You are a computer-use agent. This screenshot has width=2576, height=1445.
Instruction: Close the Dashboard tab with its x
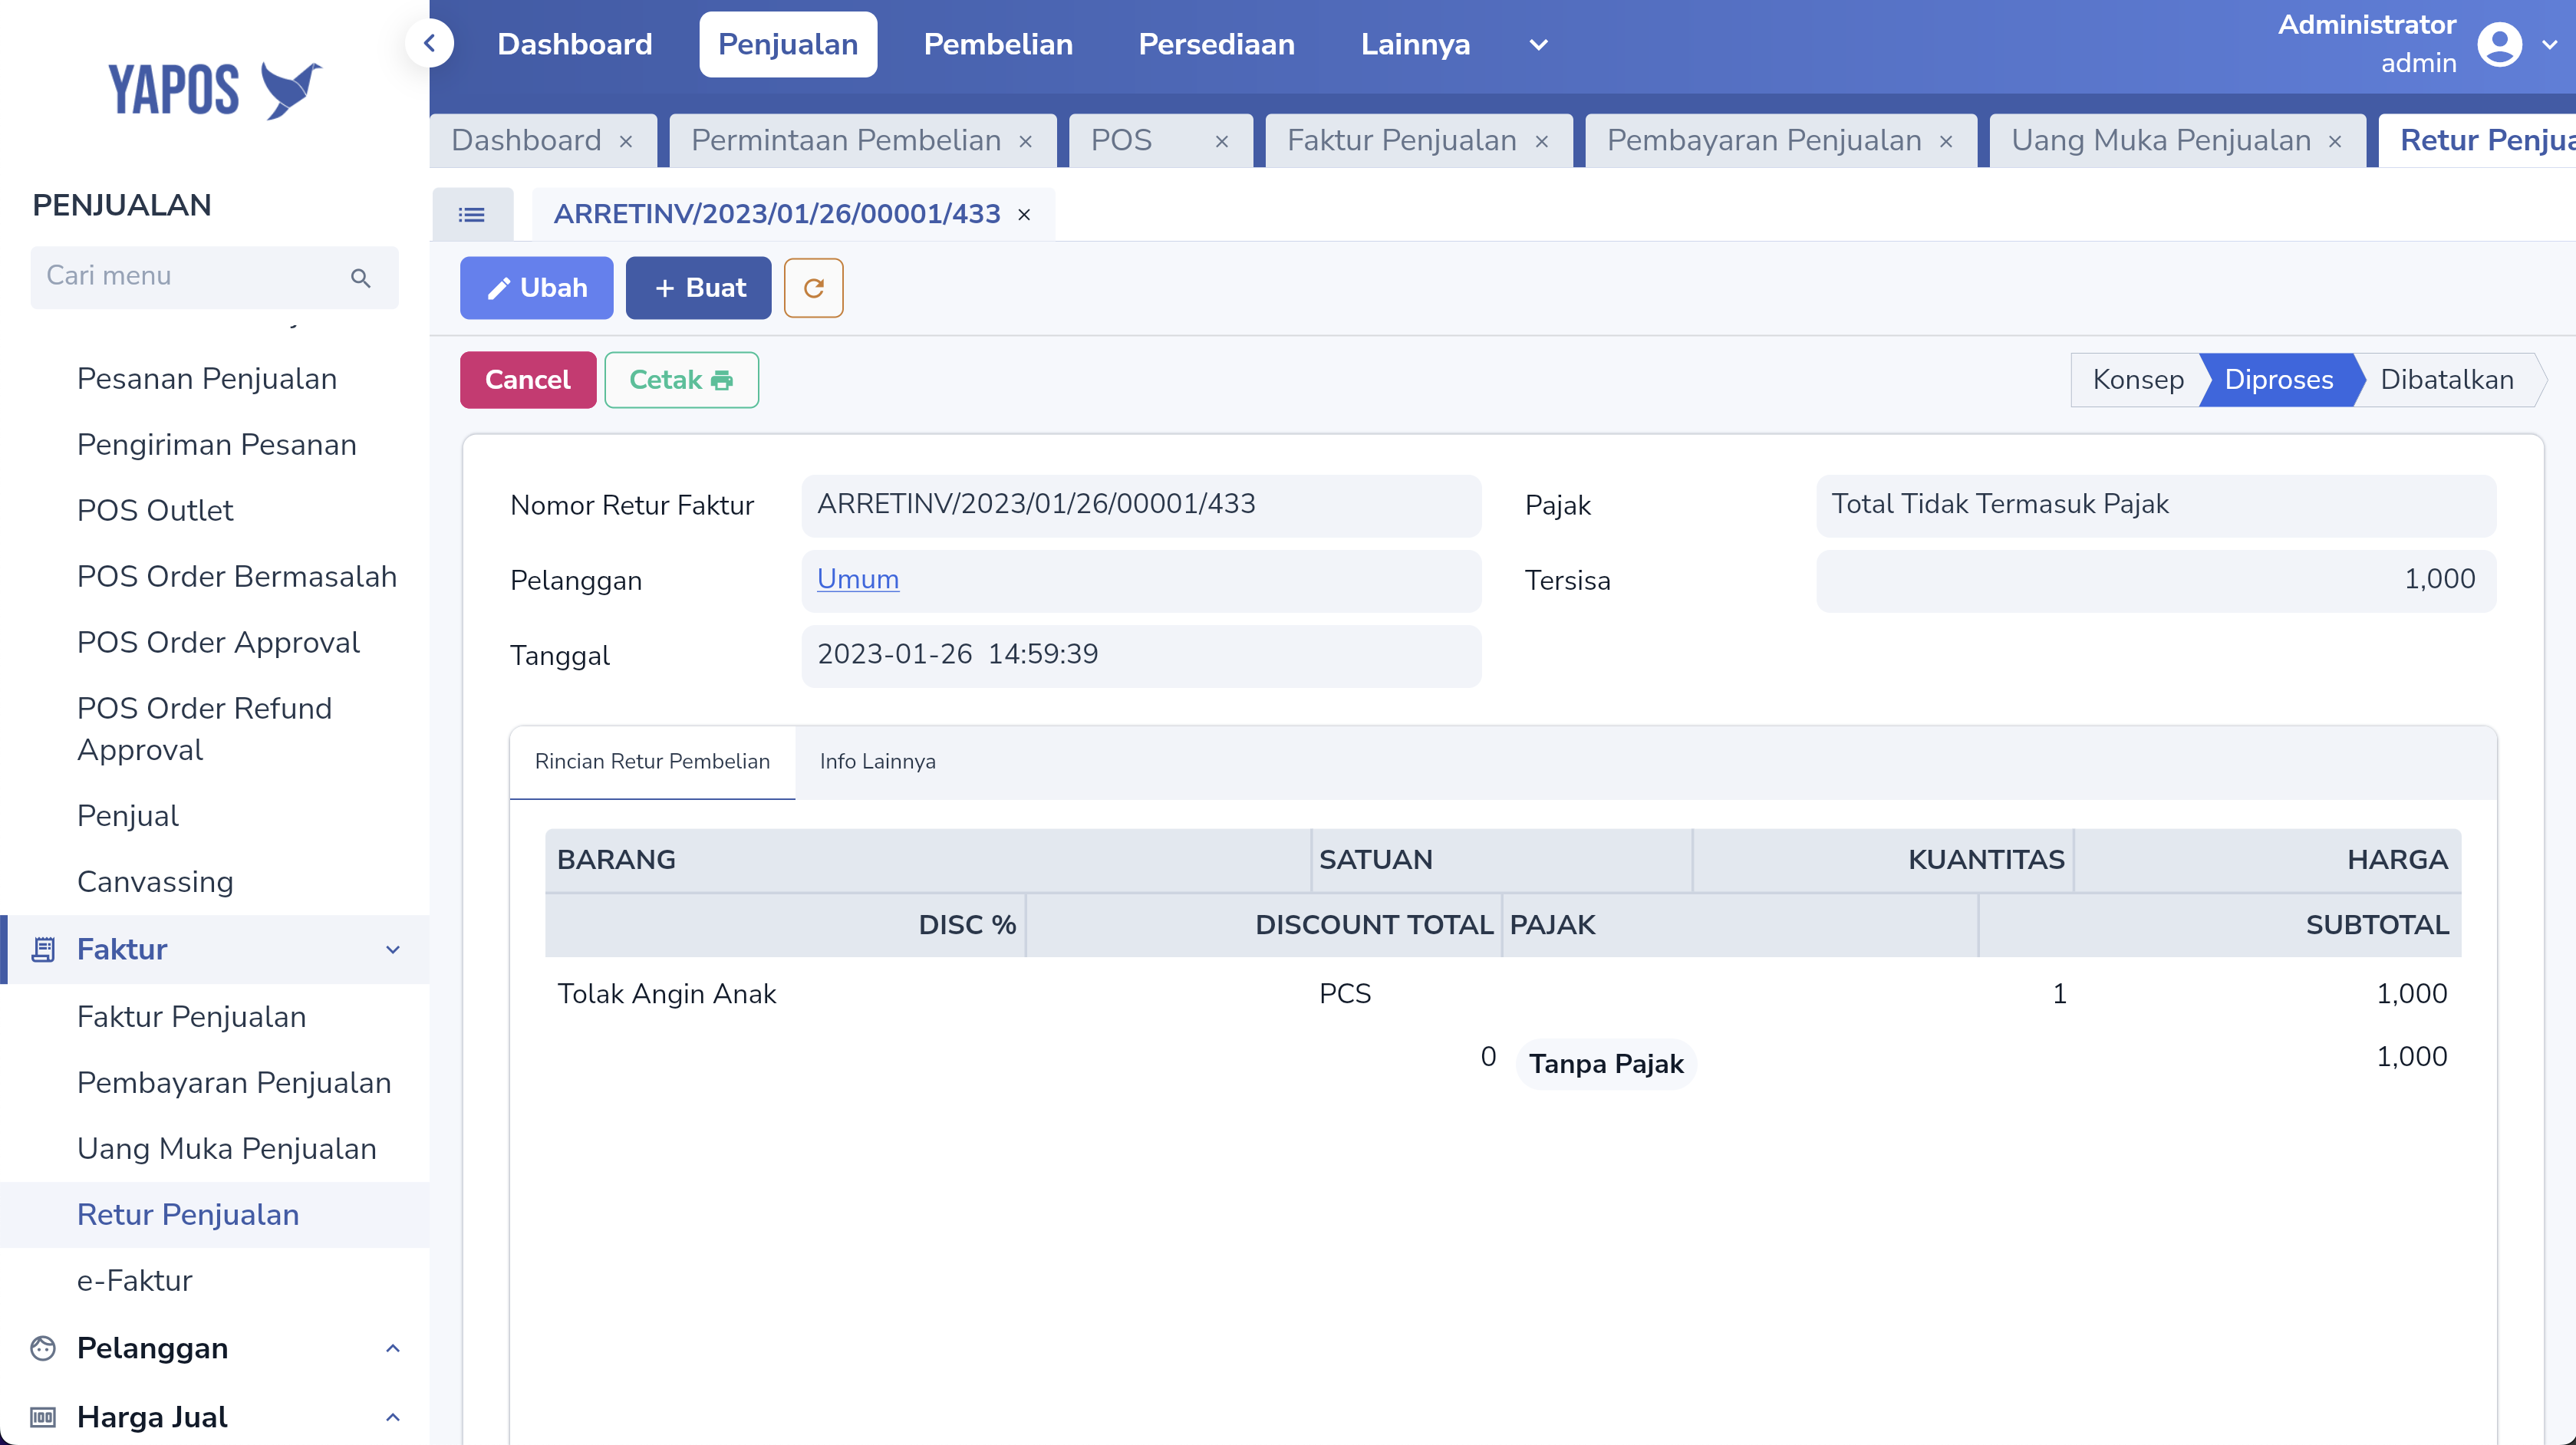(626, 142)
